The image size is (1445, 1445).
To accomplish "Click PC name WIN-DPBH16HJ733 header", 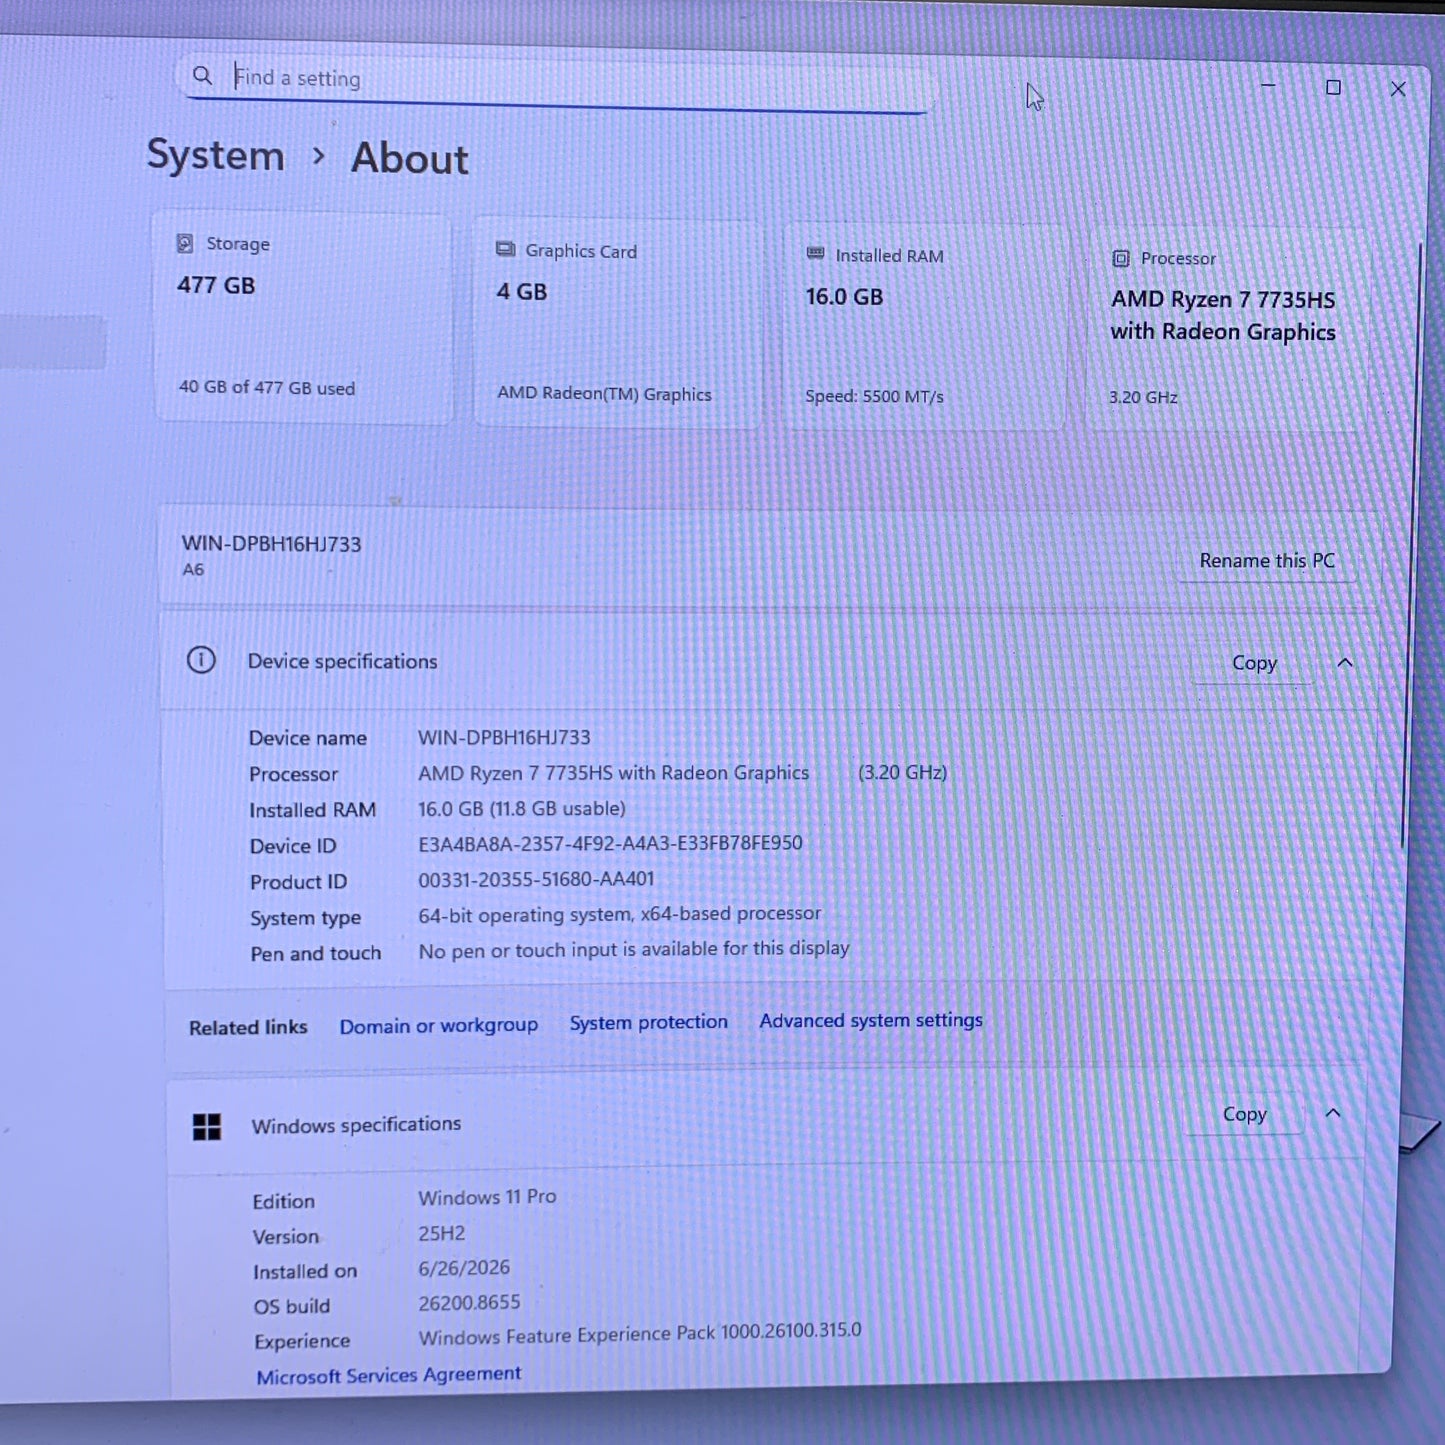I will [x=271, y=544].
